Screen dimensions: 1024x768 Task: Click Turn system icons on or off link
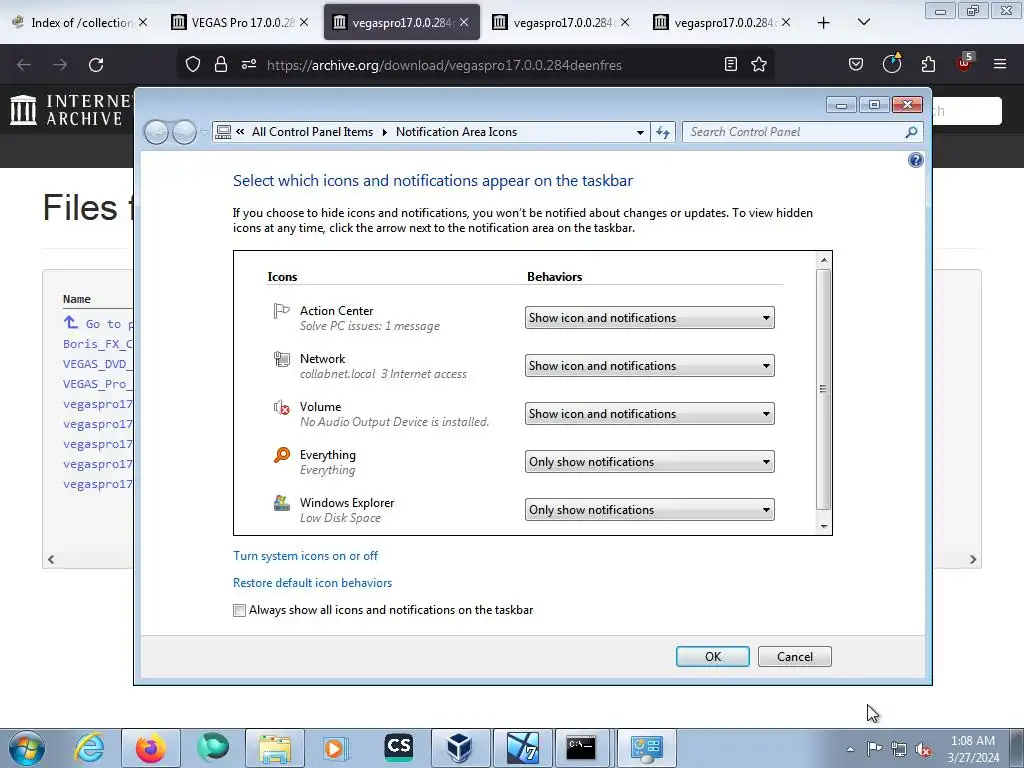pyautogui.click(x=305, y=556)
